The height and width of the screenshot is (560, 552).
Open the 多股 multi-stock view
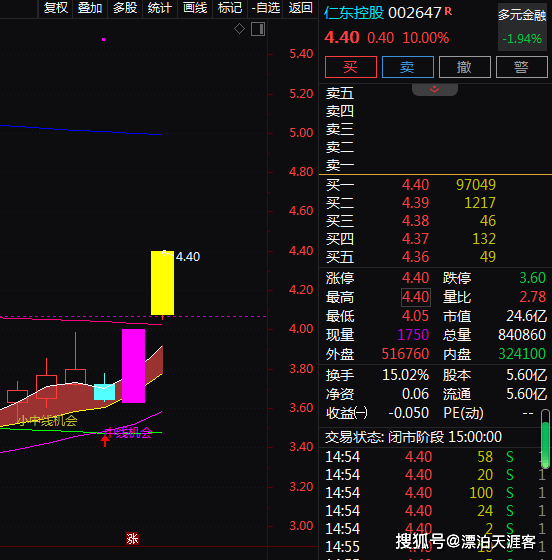click(x=125, y=8)
